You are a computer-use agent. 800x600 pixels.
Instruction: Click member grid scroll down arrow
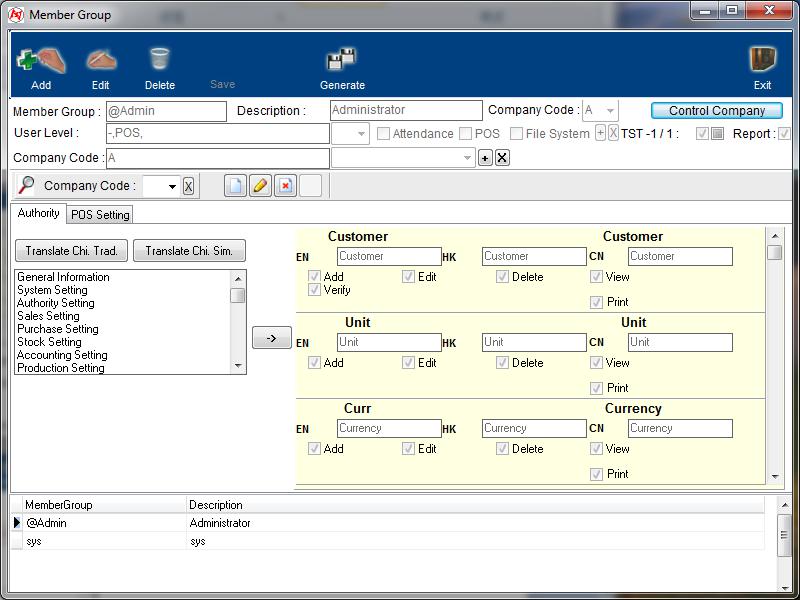[784, 588]
